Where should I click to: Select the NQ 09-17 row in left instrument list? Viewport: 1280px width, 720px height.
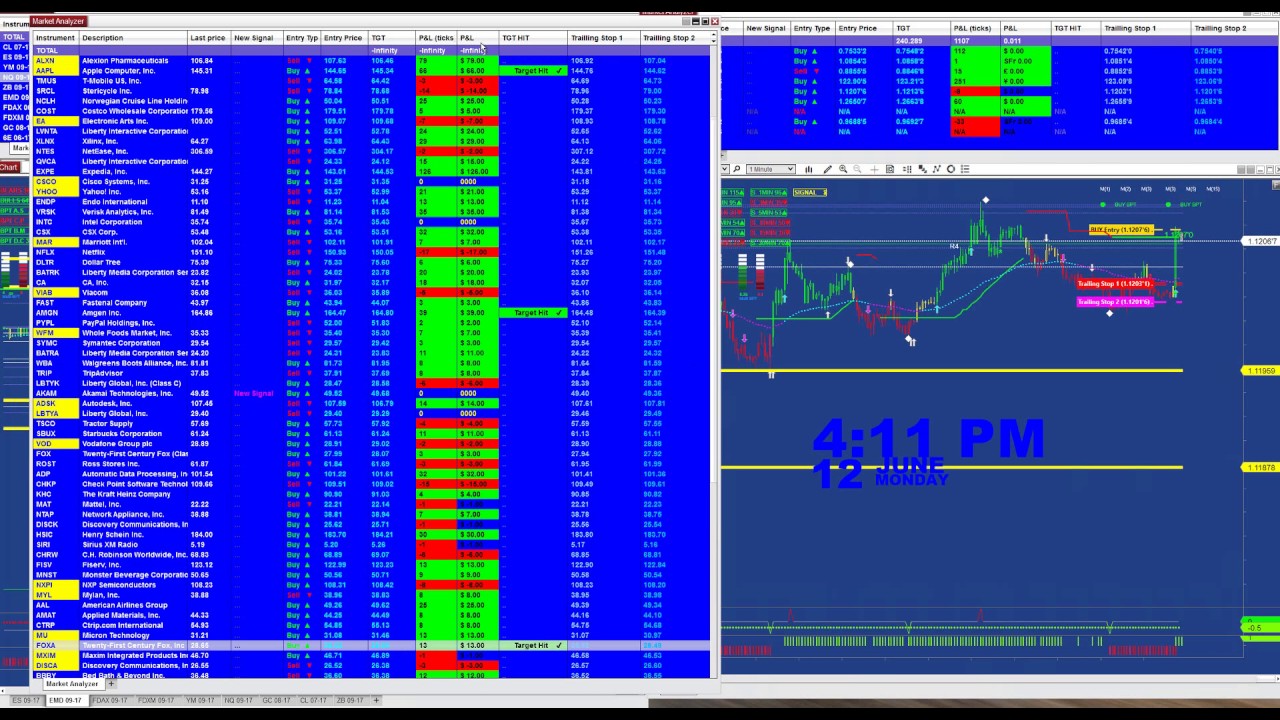pyautogui.click(x=14, y=77)
